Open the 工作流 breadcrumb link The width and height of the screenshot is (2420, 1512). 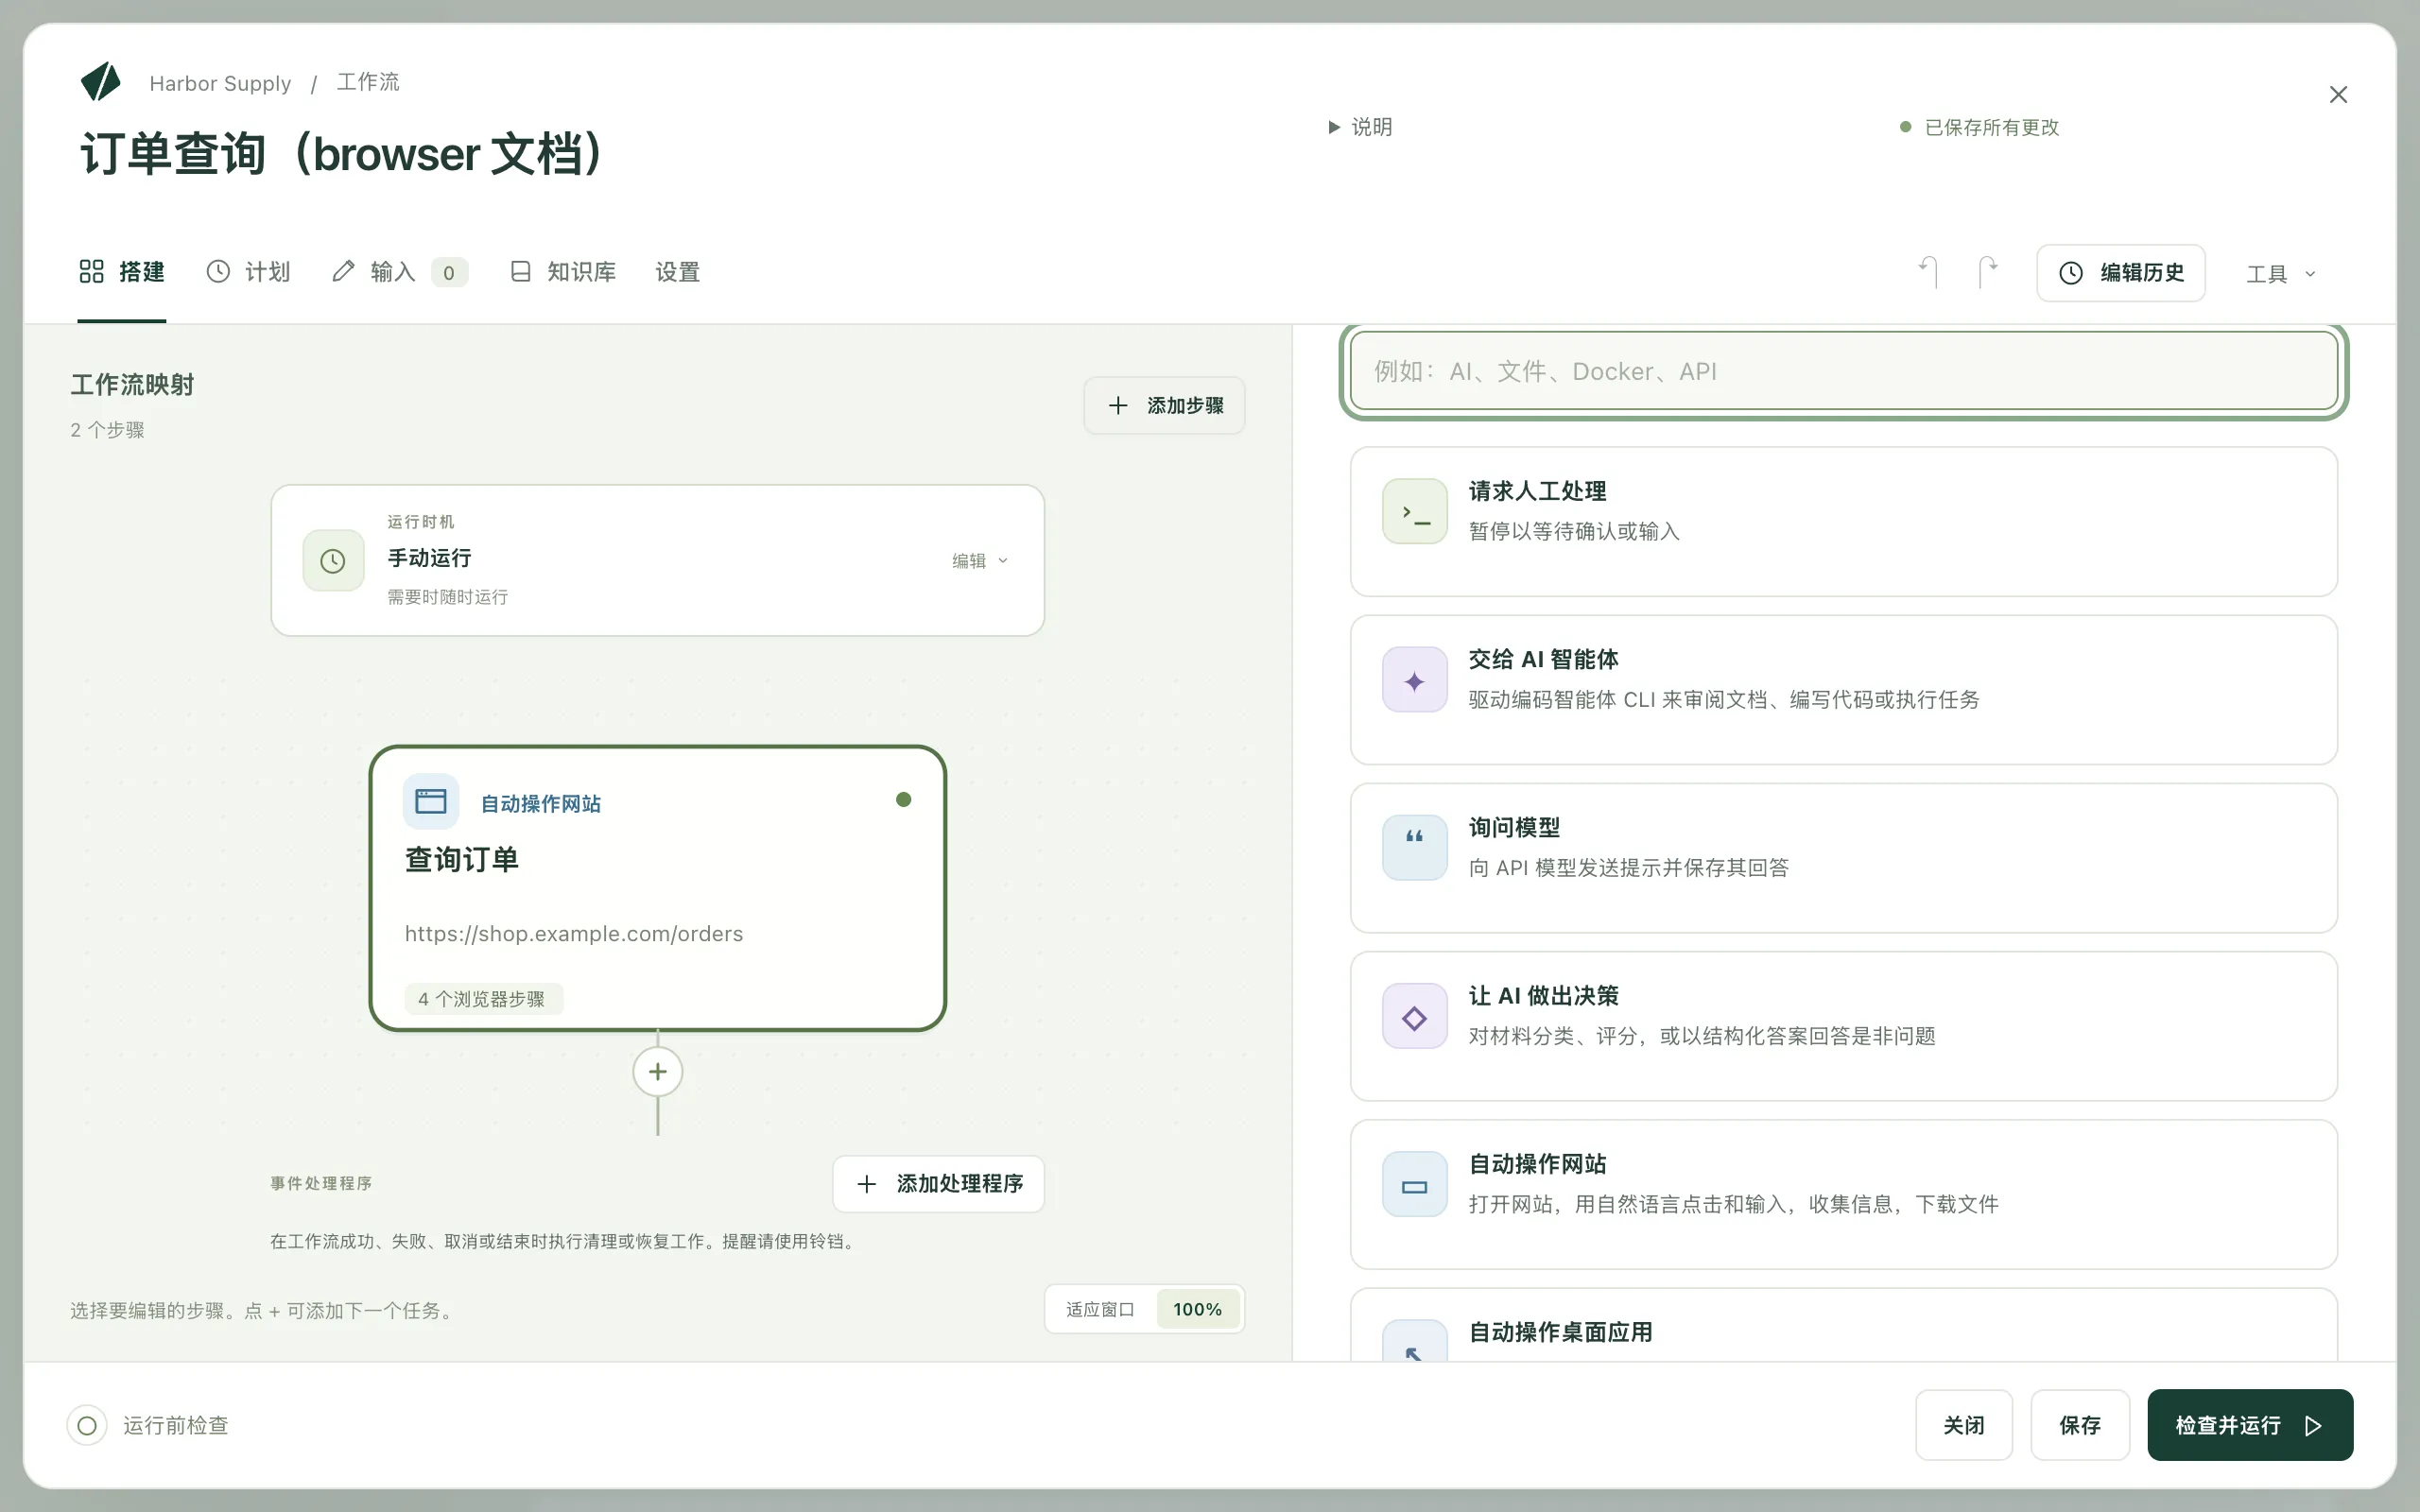click(368, 82)
